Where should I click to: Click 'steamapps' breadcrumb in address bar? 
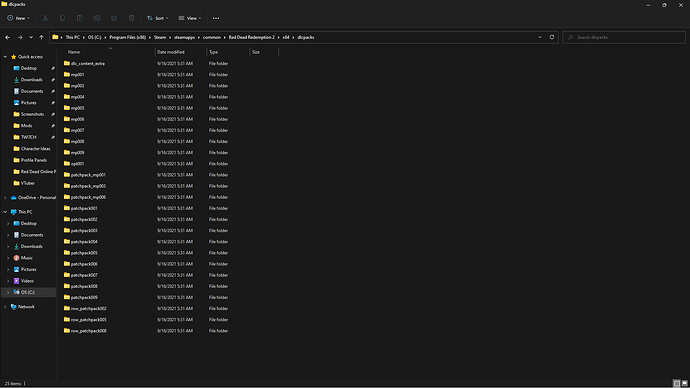(184, 37)
